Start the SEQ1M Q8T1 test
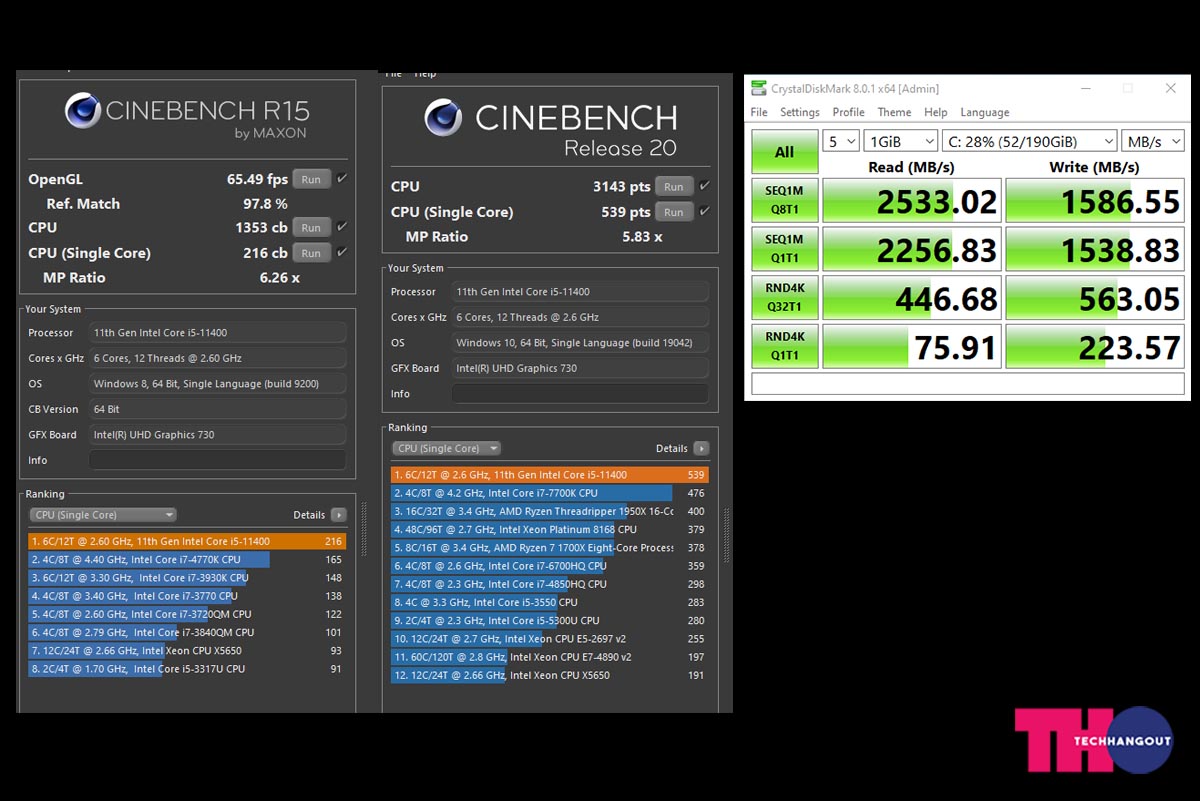 click(784, 200)
